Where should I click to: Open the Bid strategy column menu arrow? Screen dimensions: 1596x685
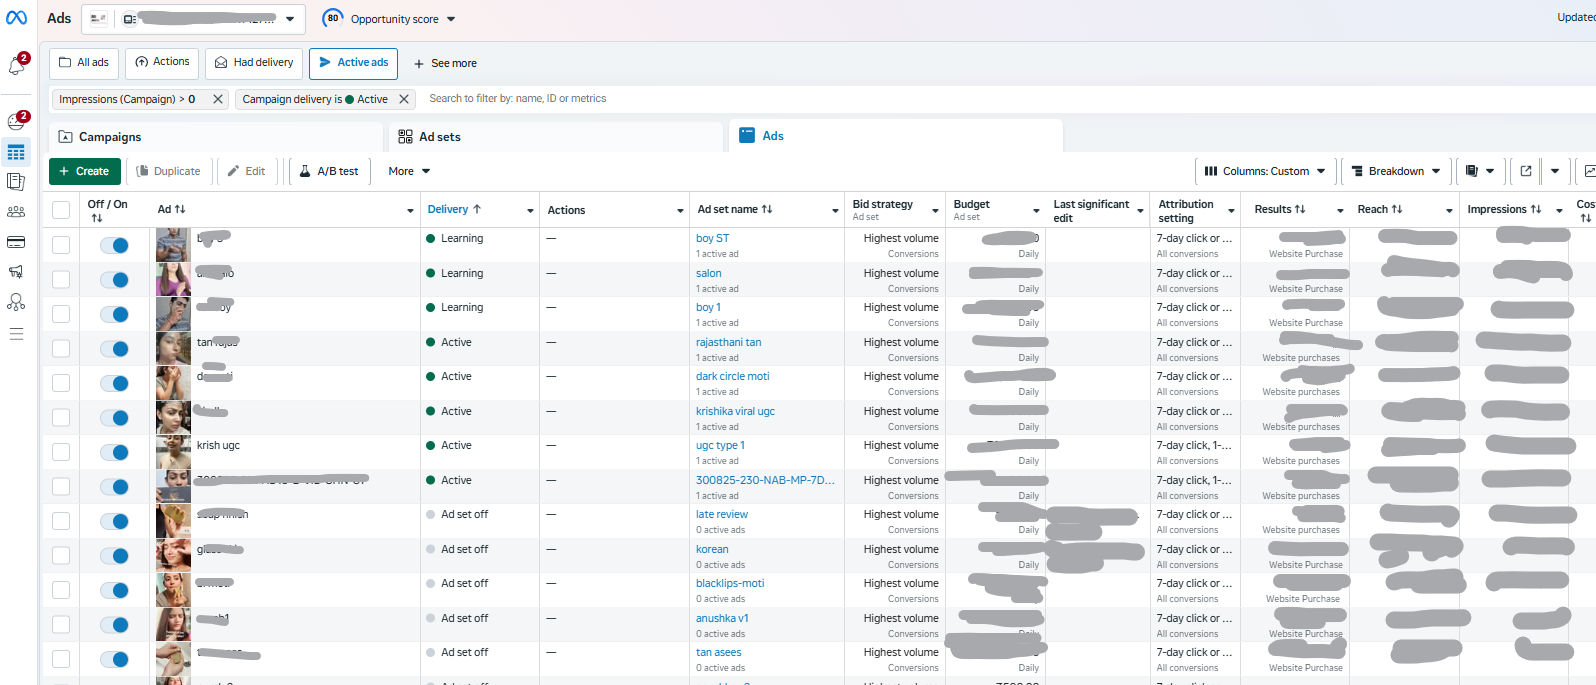click(935, 211)
